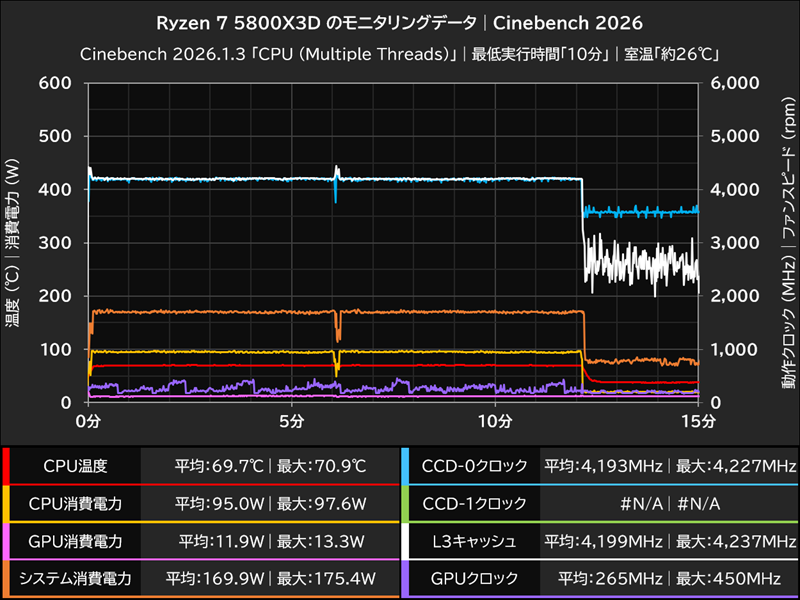Click the value '平均:4,193MHz | 最大:4,227MHz'
The height and width of the screenshot is (600, 800).
point(670,466)
